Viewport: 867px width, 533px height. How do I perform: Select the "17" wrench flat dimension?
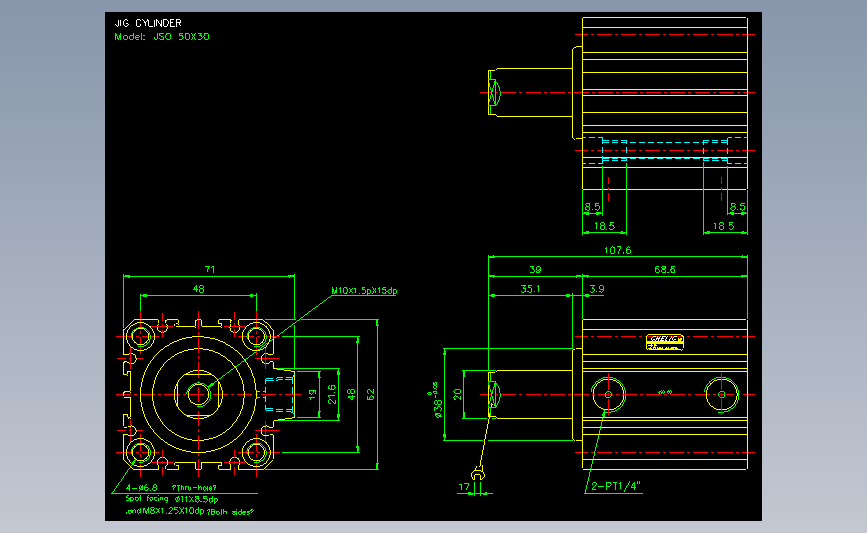point(464,487)
